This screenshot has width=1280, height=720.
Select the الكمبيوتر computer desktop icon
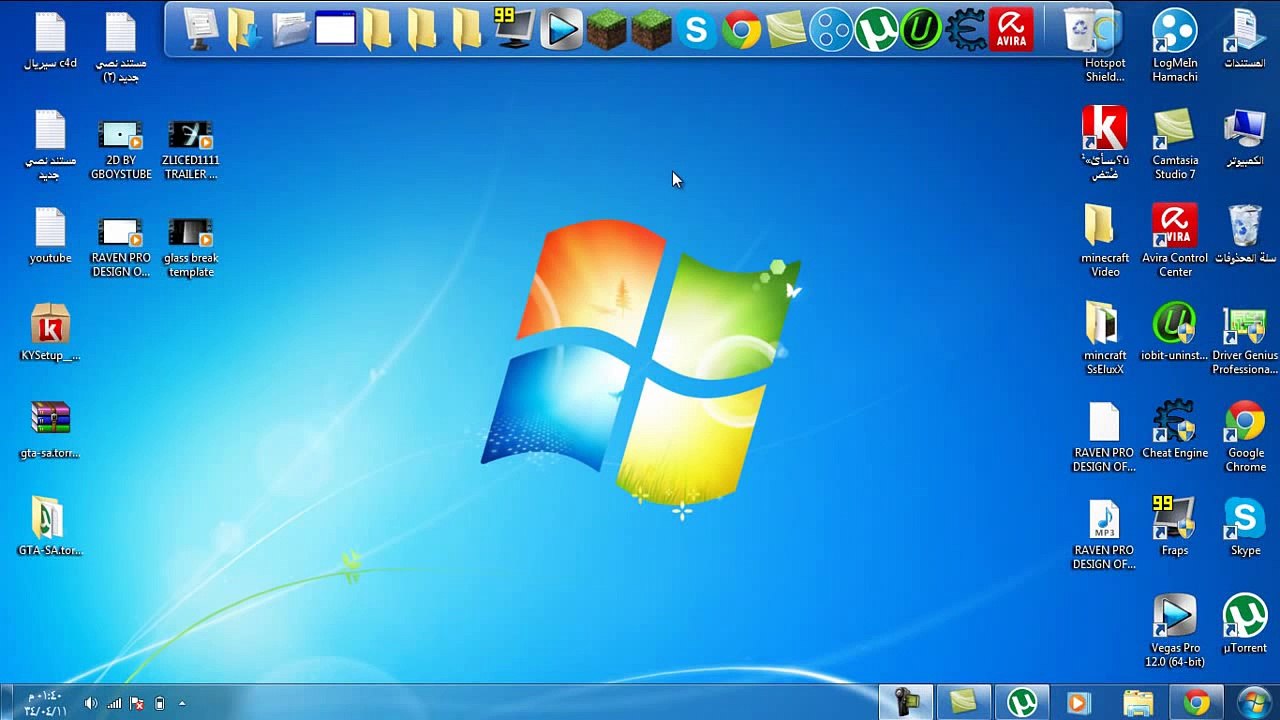pyautogui.click(x=1245, y=138)
